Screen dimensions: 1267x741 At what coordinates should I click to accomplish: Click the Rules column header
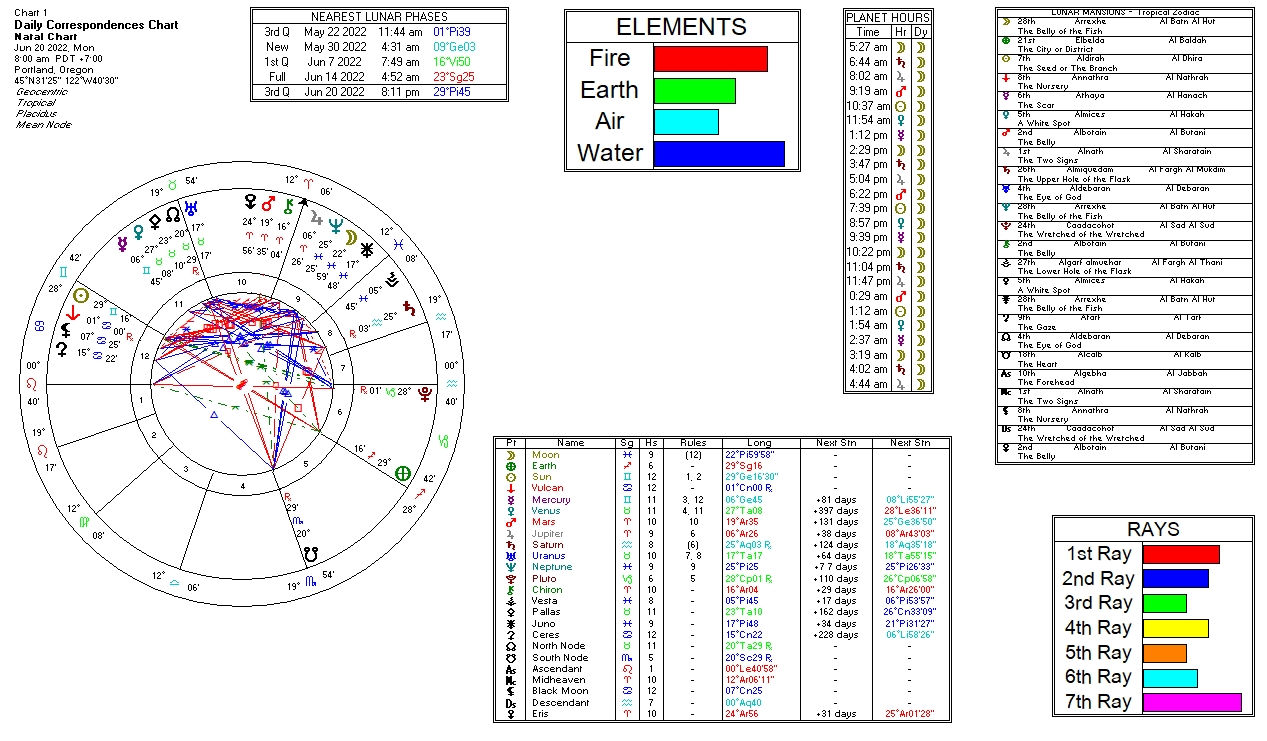click(x=693, y=443)
